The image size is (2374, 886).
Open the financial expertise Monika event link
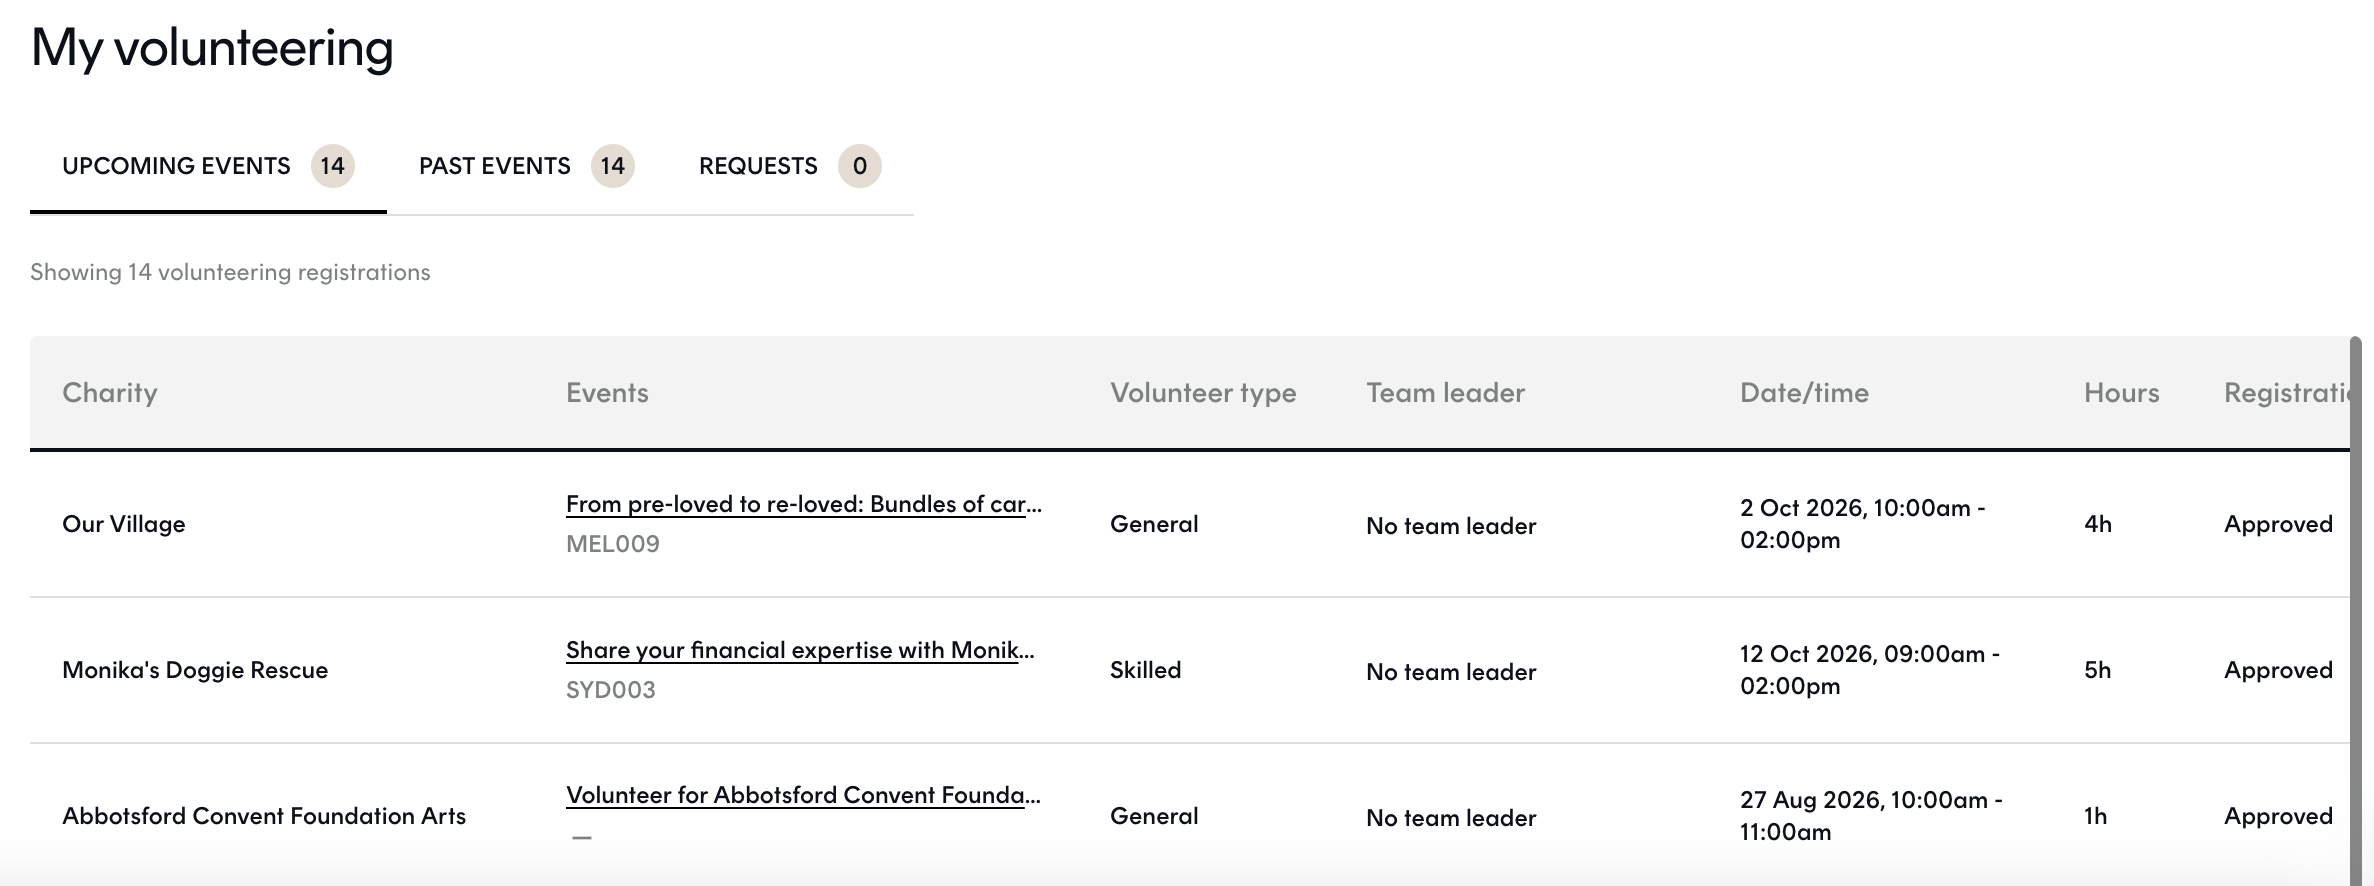[800, 650]
